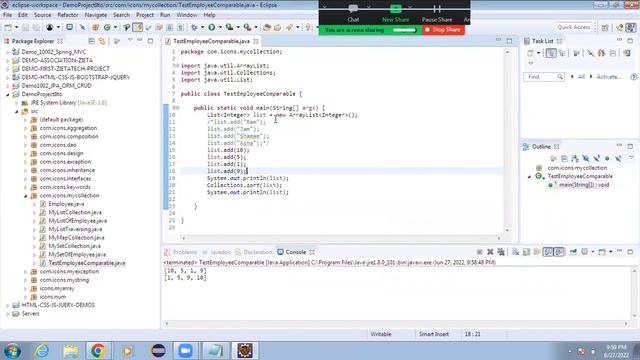Viewport: 640px width, 360px height.
Task: Click Remove Launch X icon in Console
Action: [490, 252]
